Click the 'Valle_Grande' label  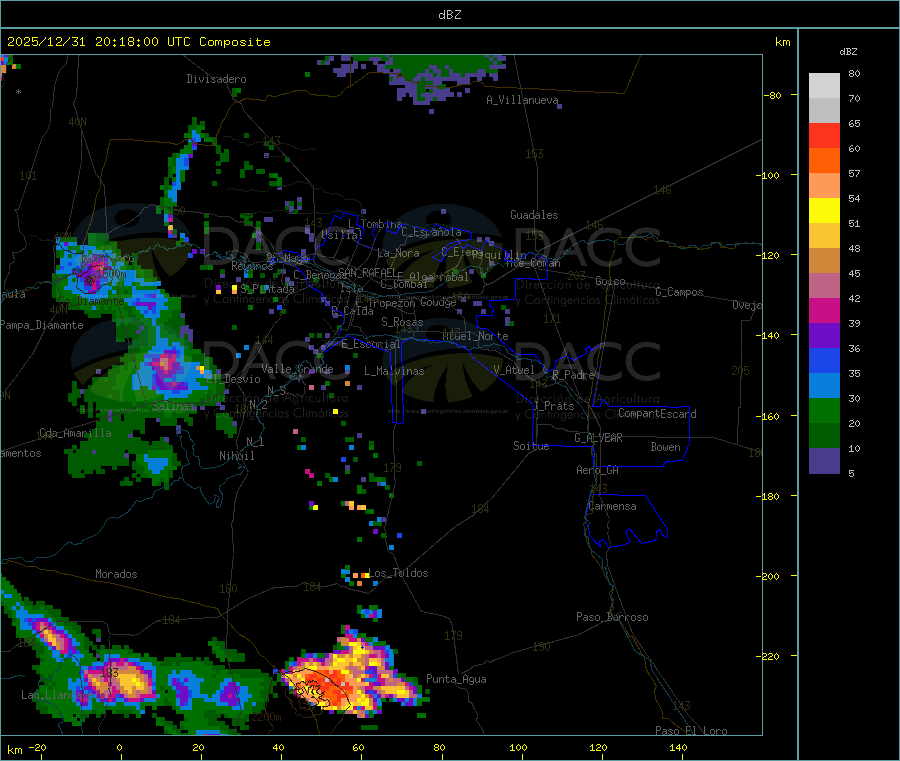(x=297, y=369)
